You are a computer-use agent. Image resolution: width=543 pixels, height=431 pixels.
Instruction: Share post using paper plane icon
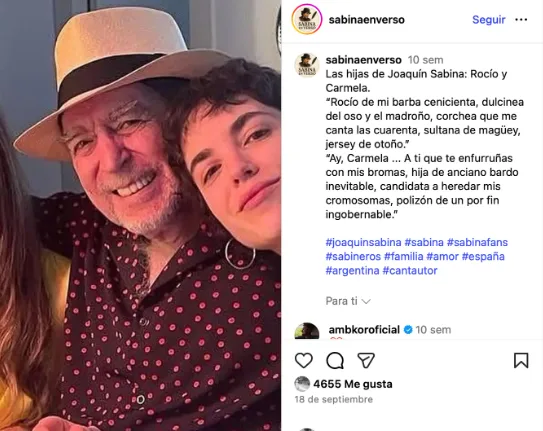pos(366,360)
